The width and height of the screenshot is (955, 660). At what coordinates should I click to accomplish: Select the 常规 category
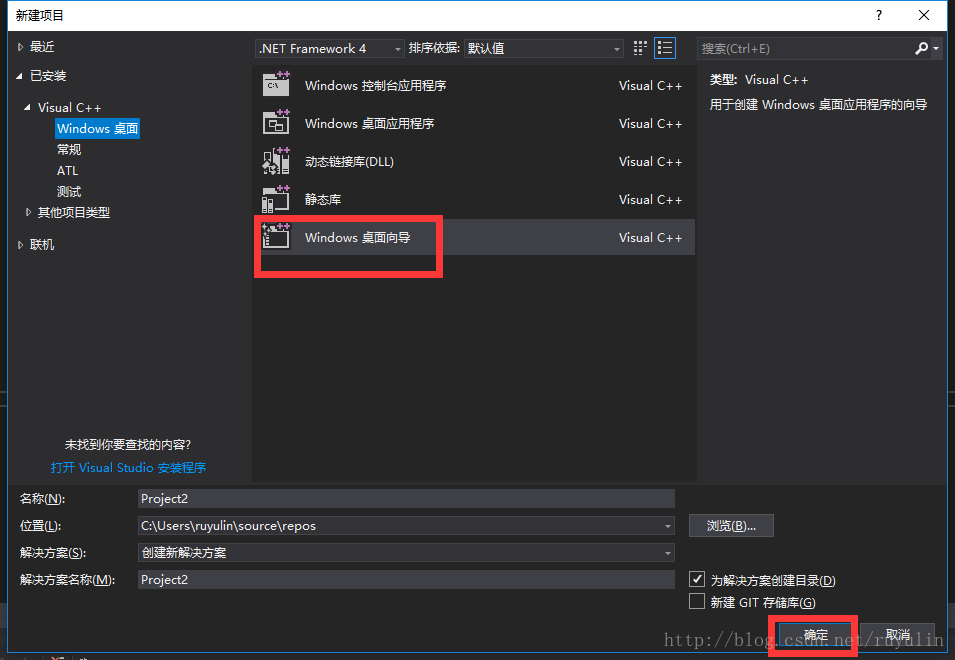click(69, 150)
